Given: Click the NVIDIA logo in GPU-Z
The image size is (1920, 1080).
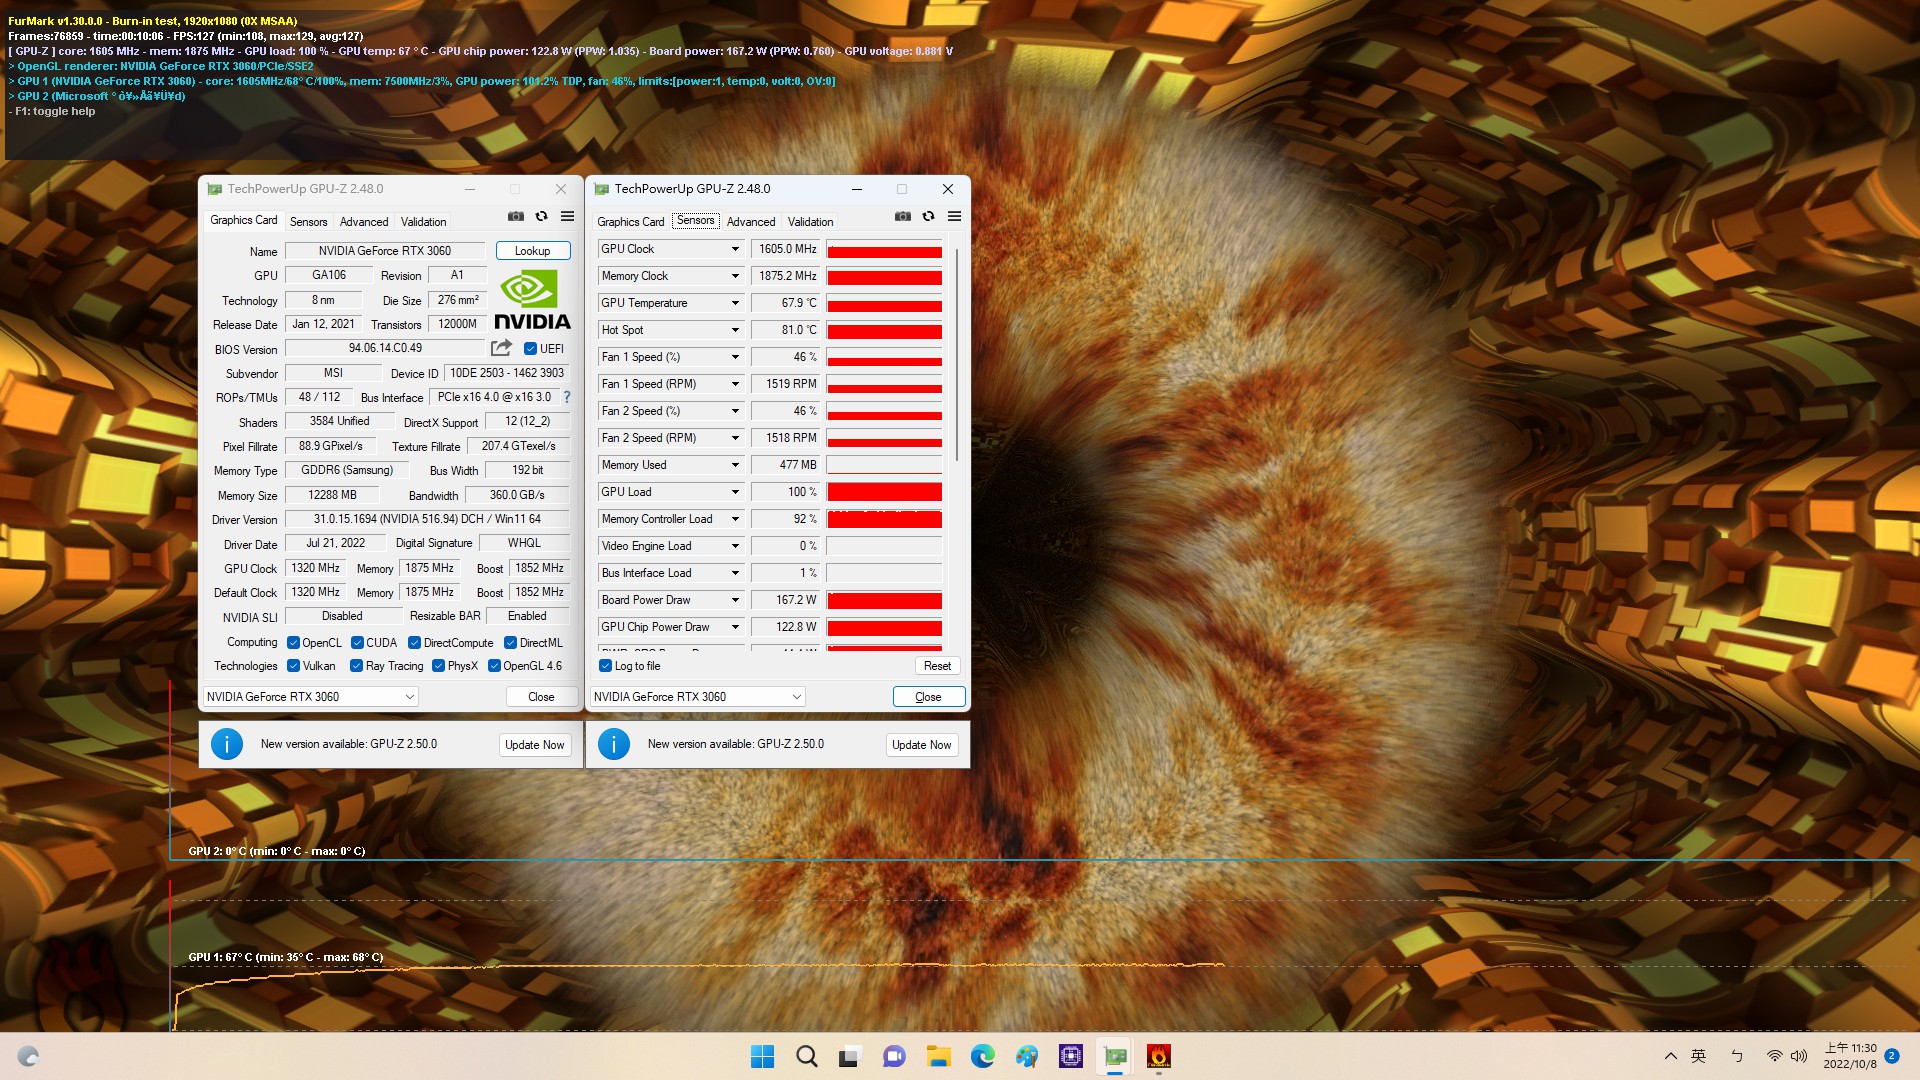Looking at the screenshot, I should 532,301.
